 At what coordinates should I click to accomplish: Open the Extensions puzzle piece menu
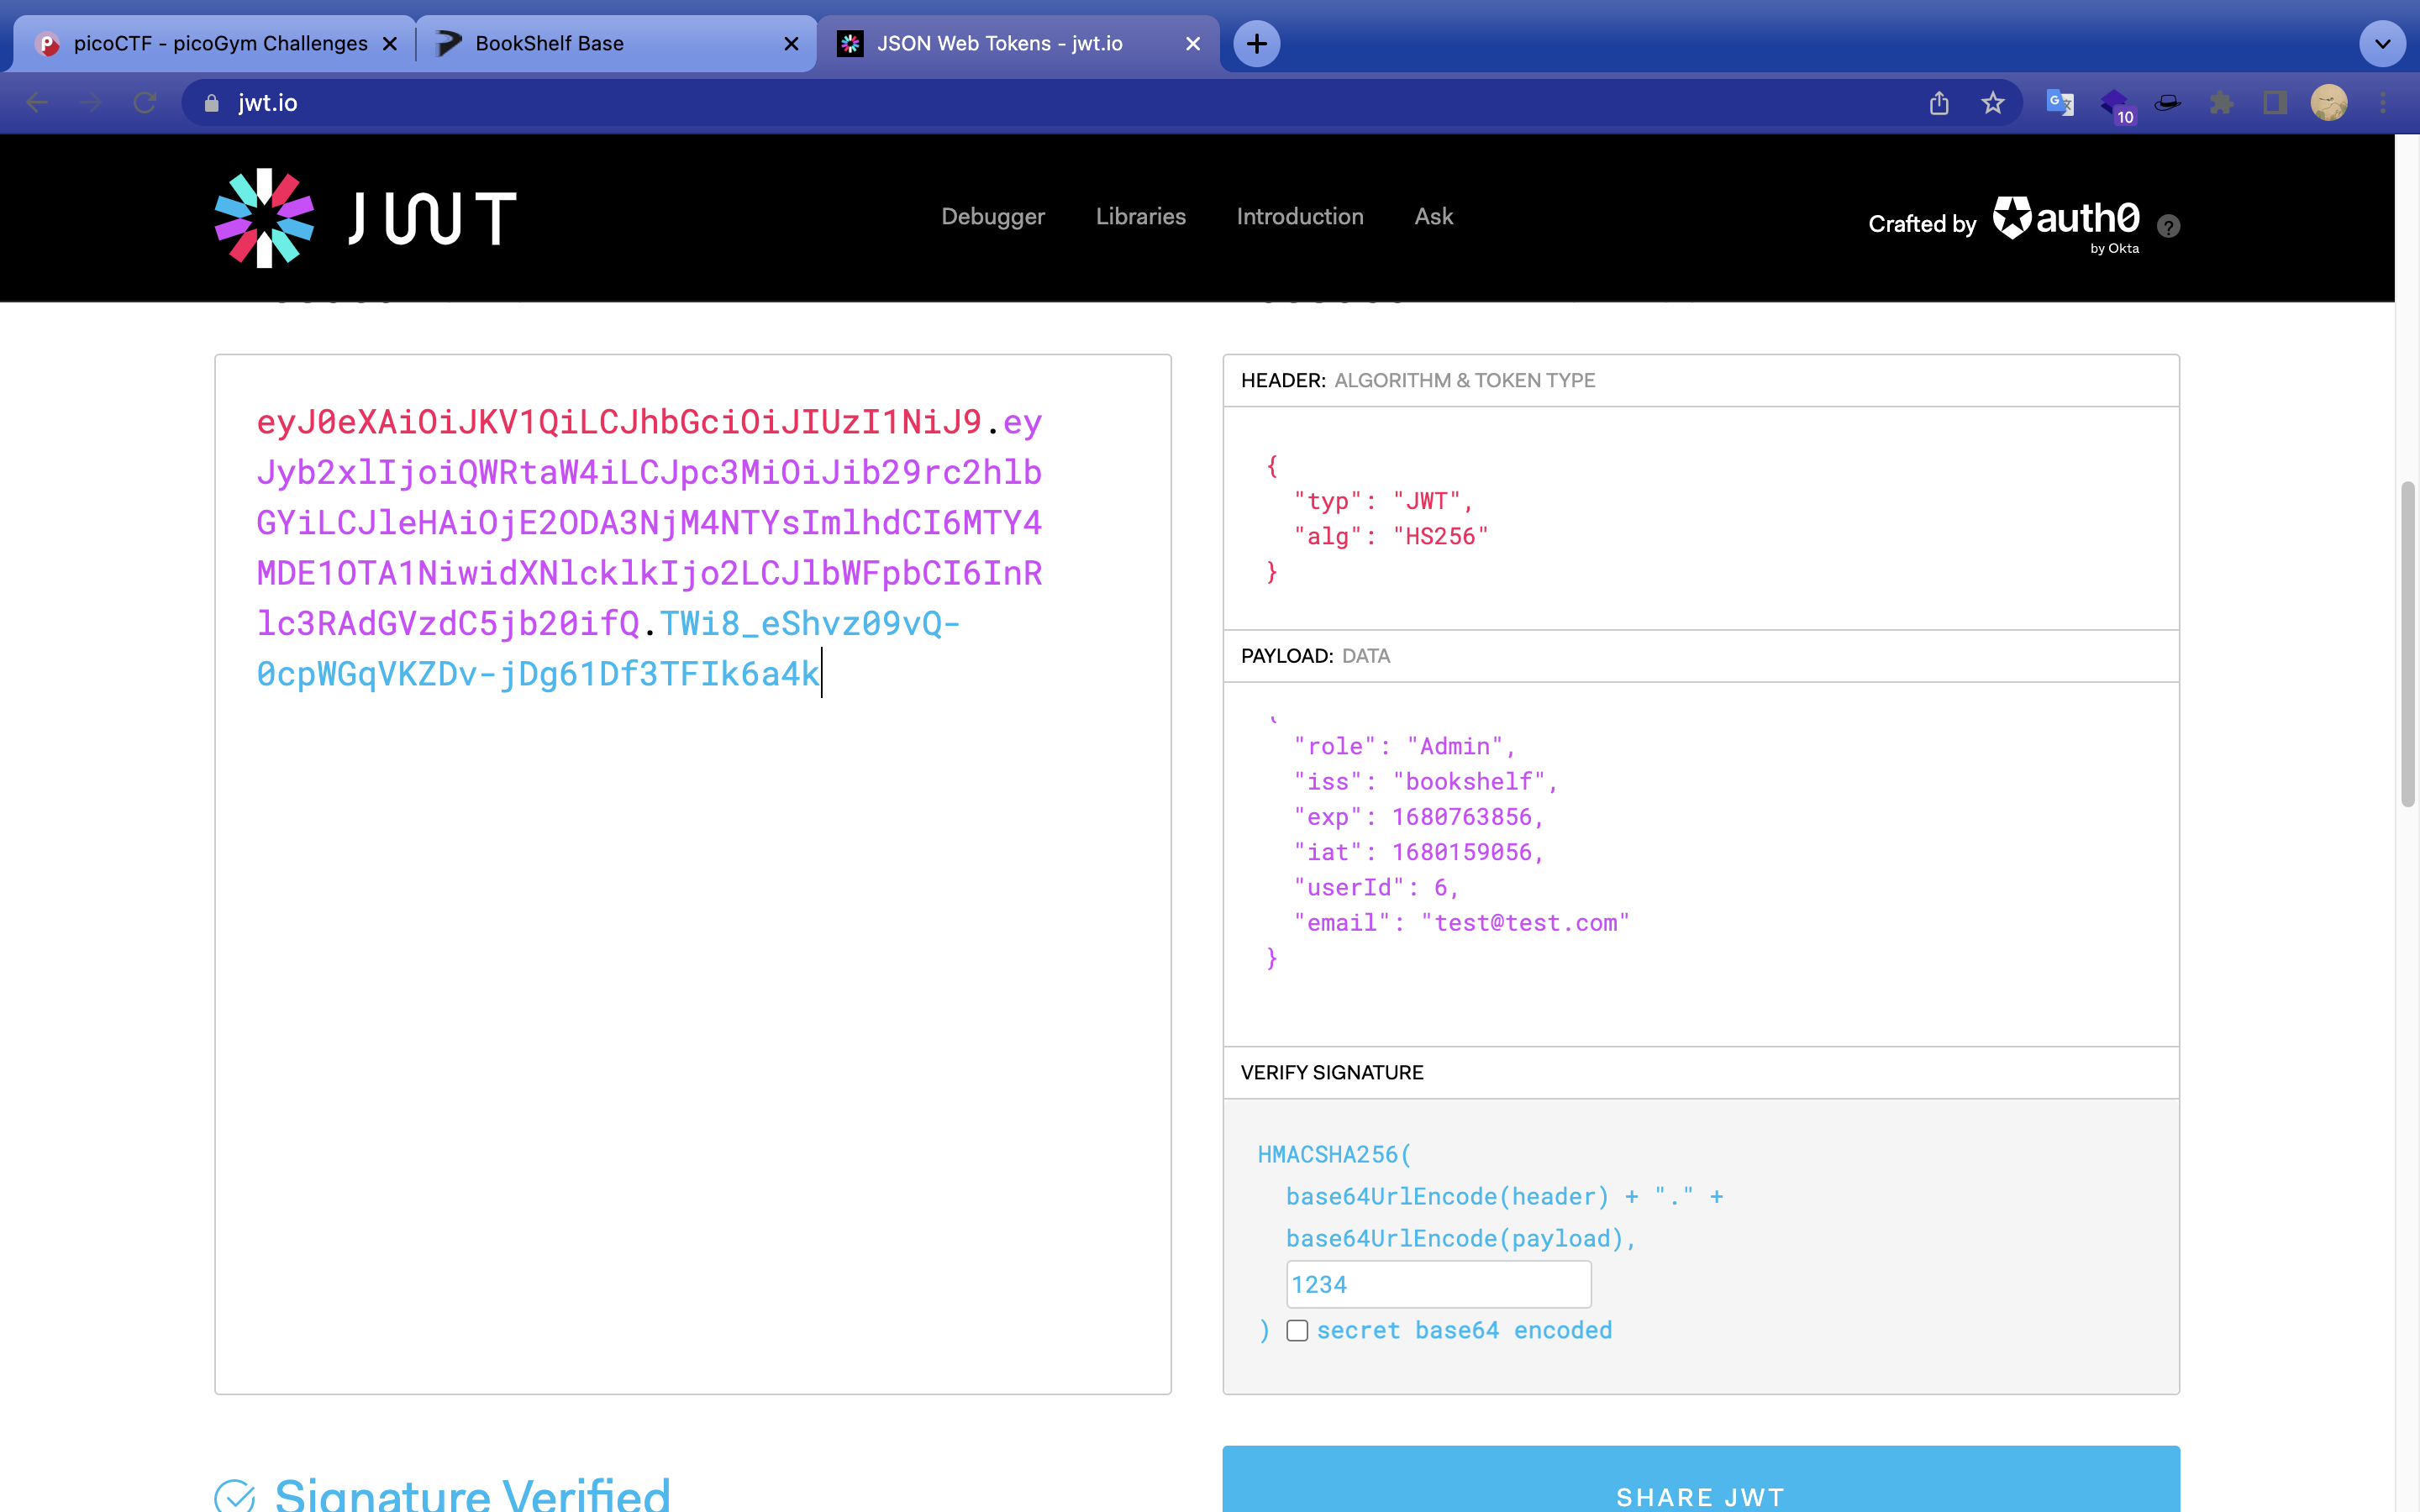(2221, 103)
